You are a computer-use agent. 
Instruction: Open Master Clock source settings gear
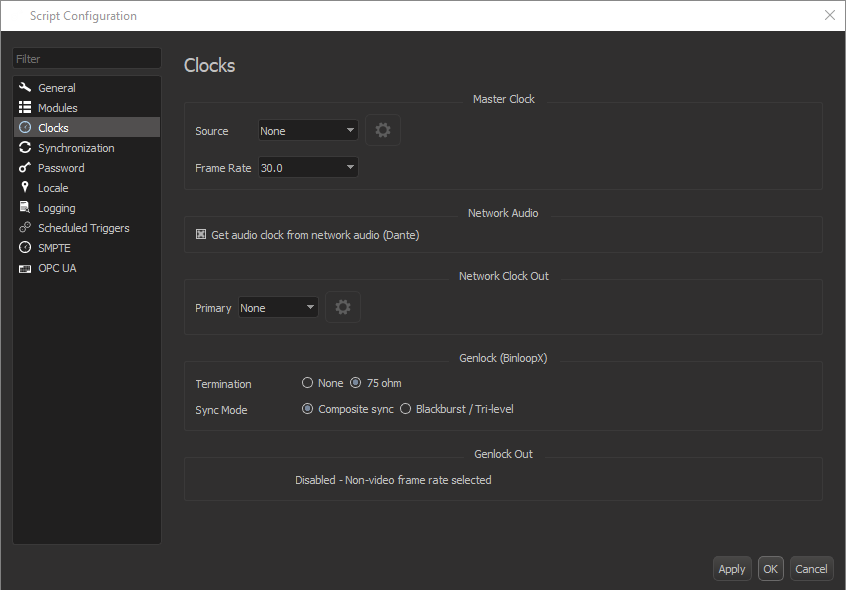(382, 131)
